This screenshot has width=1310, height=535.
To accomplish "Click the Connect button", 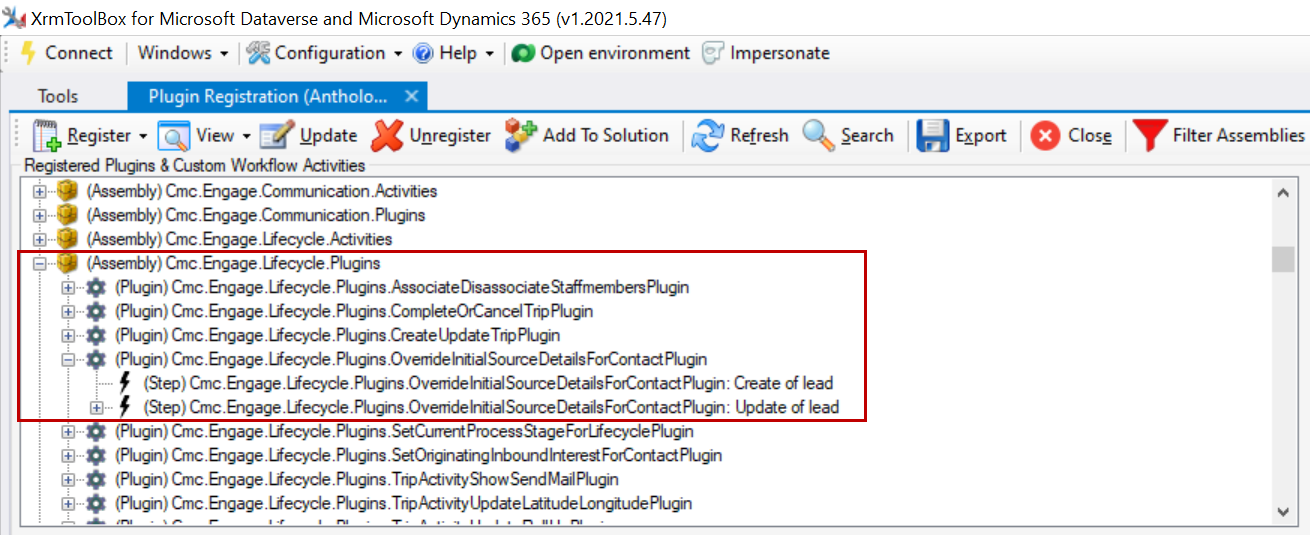I will click(66, 53).
